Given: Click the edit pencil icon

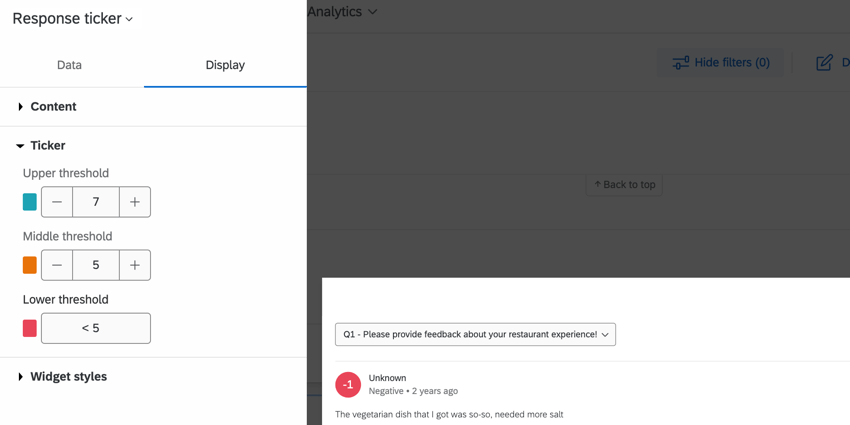Looking at the screenshot, I should click(824, 63).
